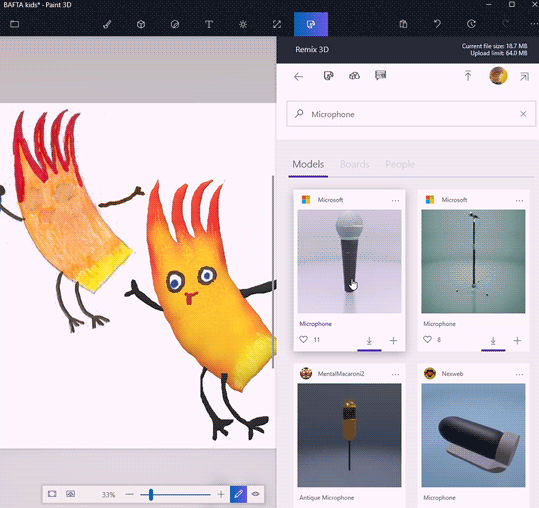Toggle the edit pencil mode button
The image size is (539, 508).
pyautogui.click(x=239, y=494)
